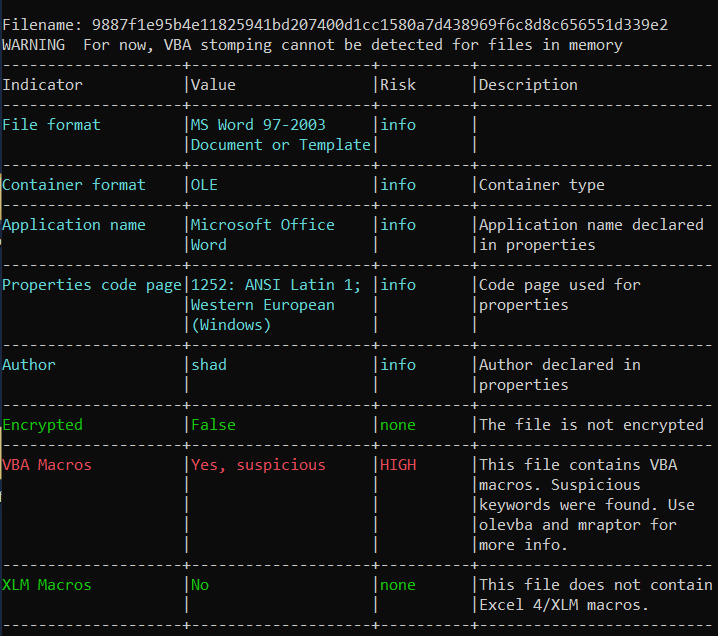The image size is (718, 636).
Task: Click 'Author declared in' description
Action: click(x=560, y=364)
